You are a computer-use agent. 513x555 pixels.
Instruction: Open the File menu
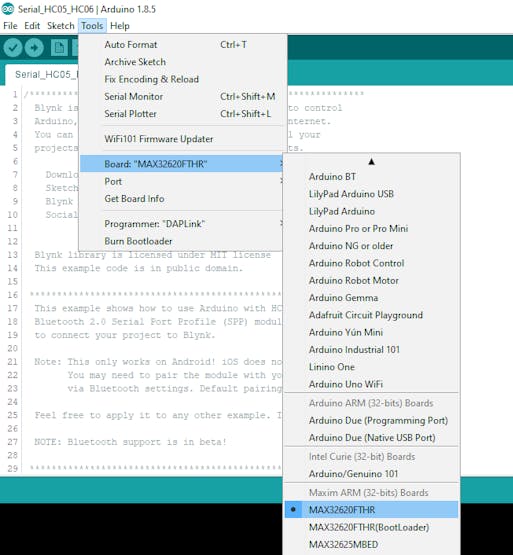click(10, 26)
